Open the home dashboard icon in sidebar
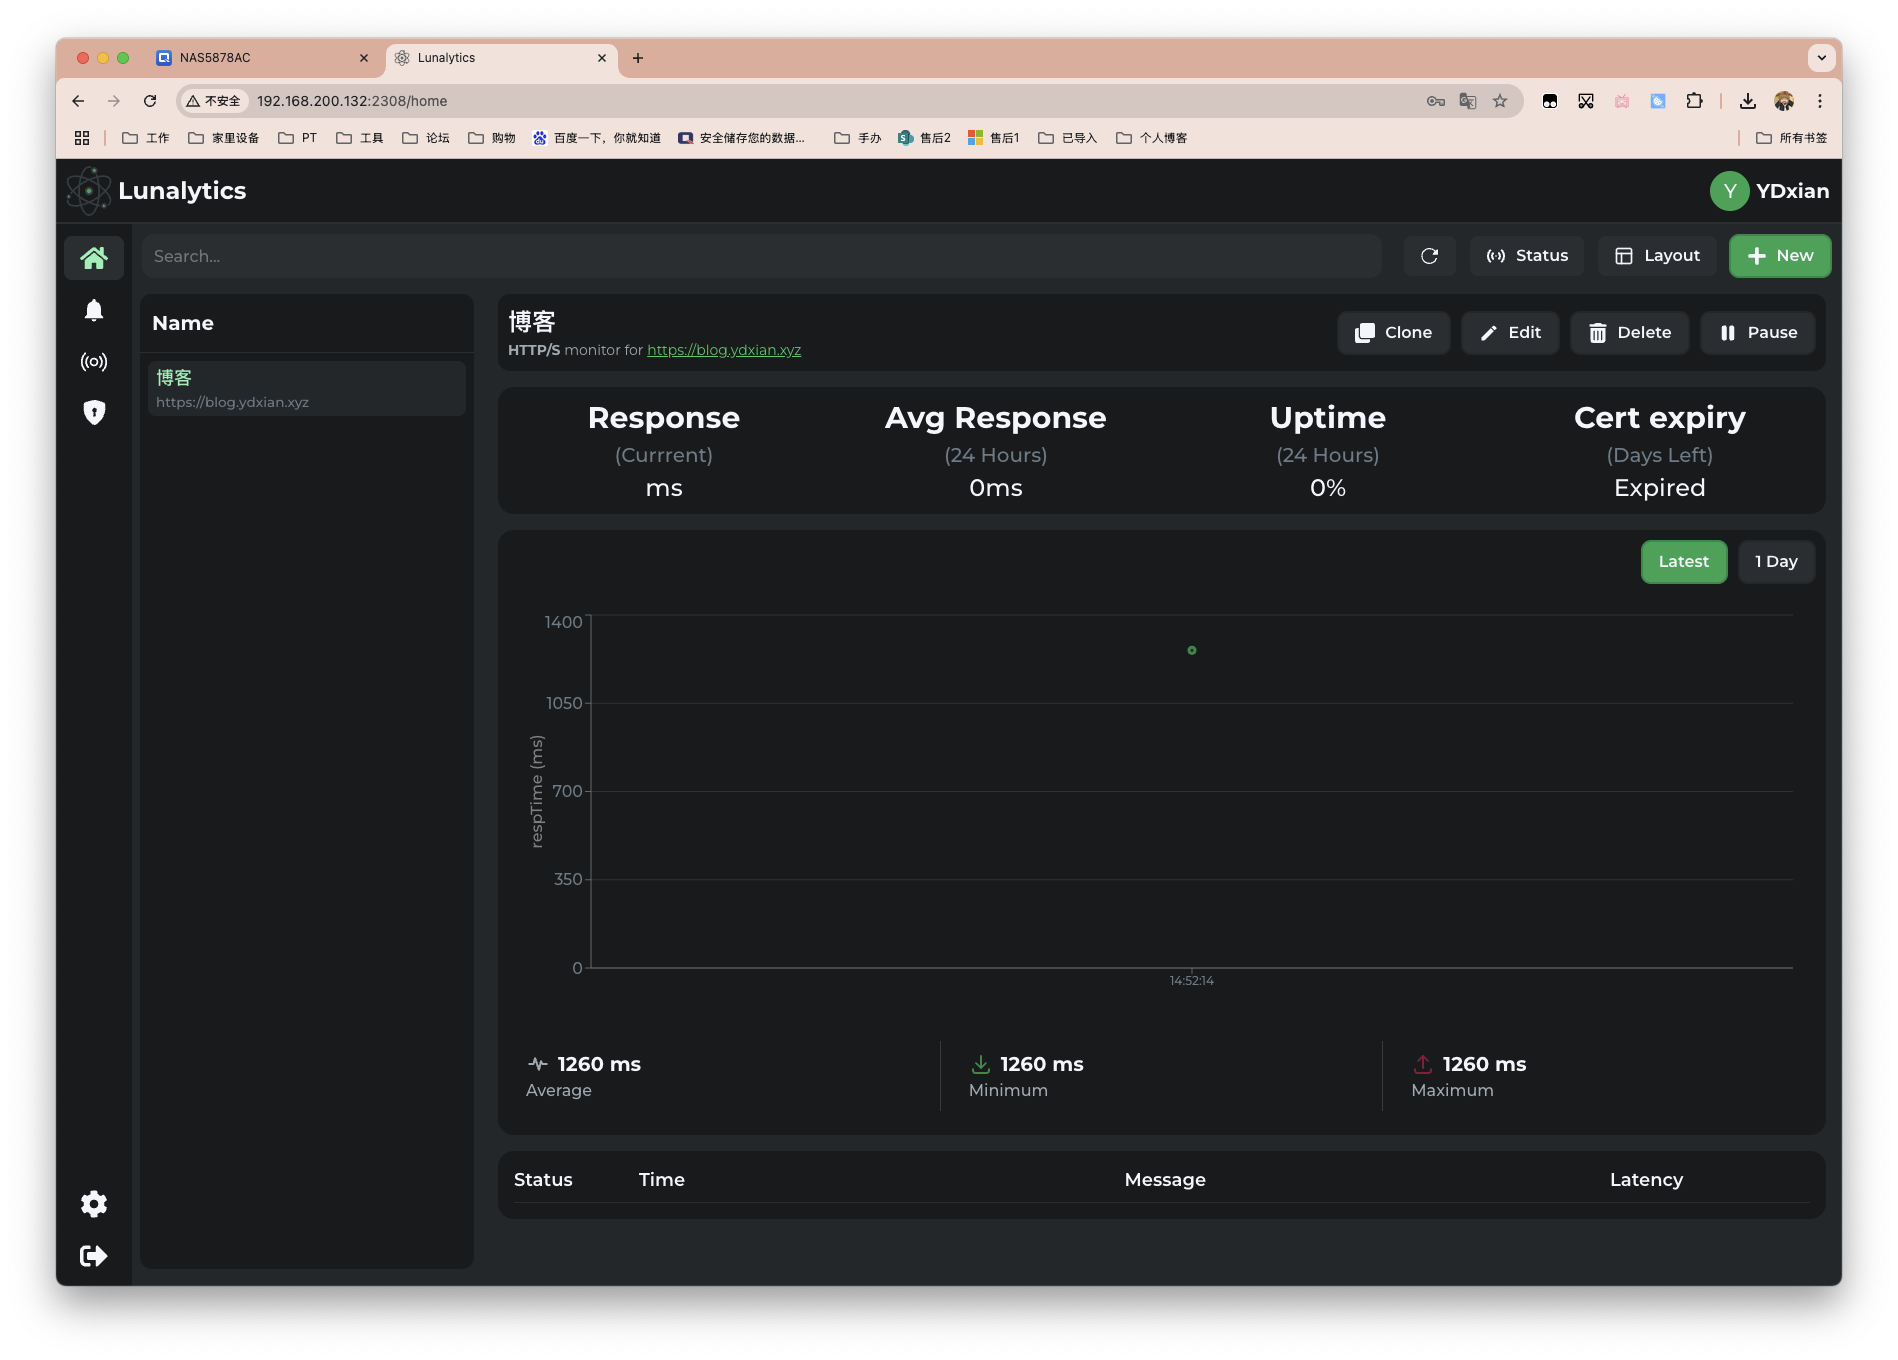The image size is (1898, 1360). coord(94,258)
